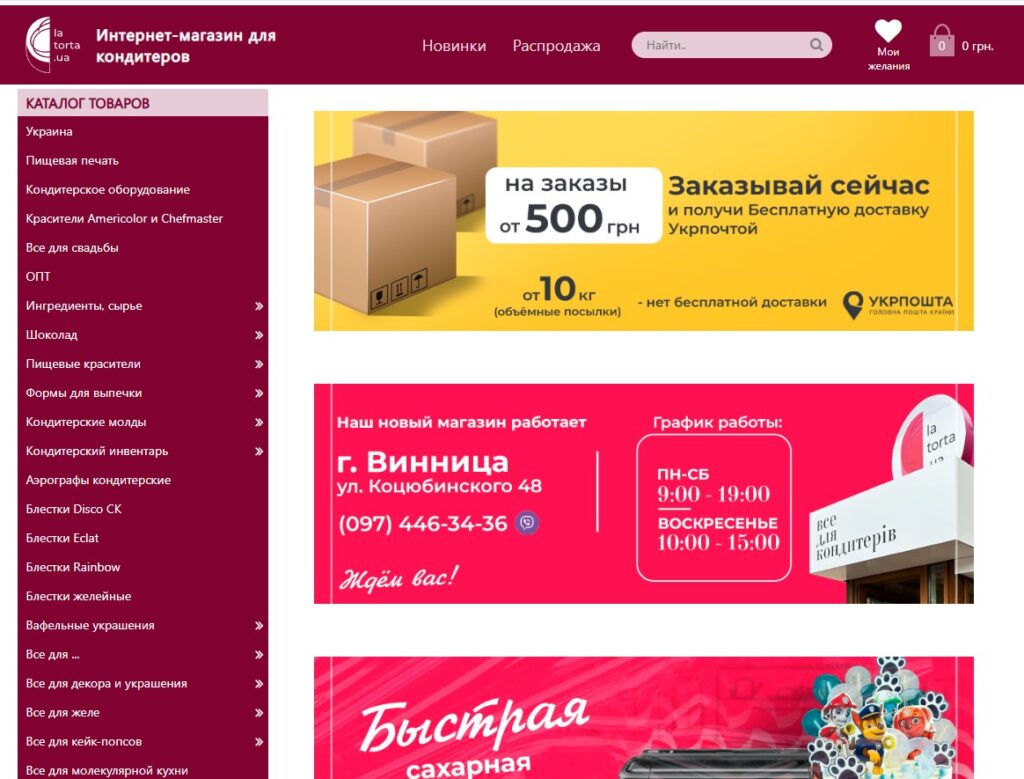Screen dimensions: 1024x779
Task: Expand the Вафельные украшения arrow
Action: coord(259,626)
